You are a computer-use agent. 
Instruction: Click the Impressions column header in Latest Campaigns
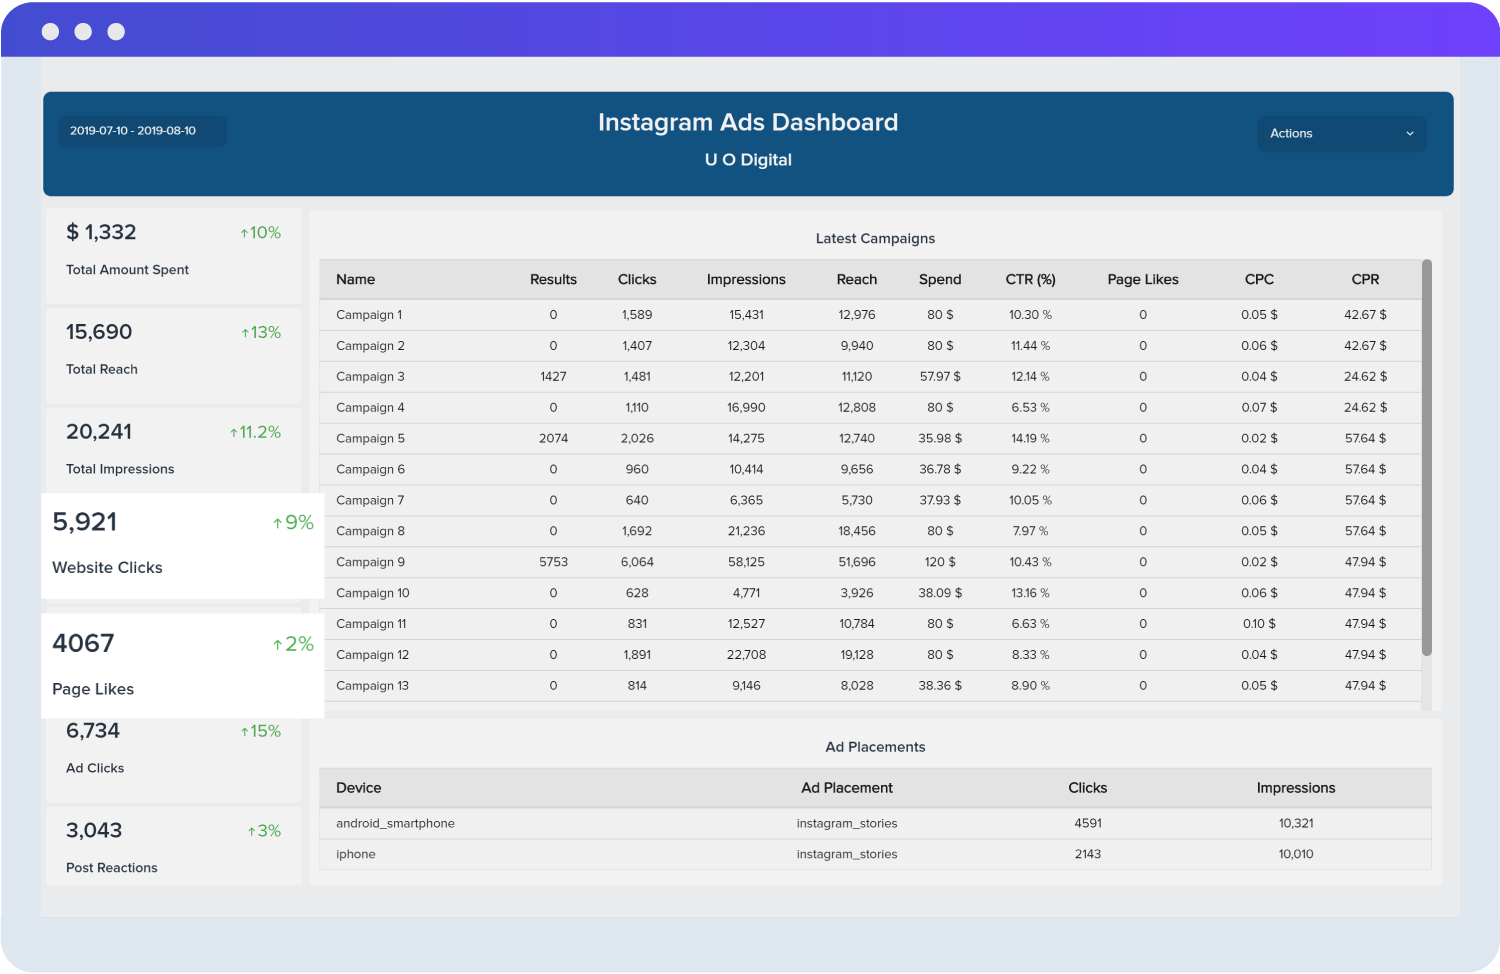pos(746,280)
